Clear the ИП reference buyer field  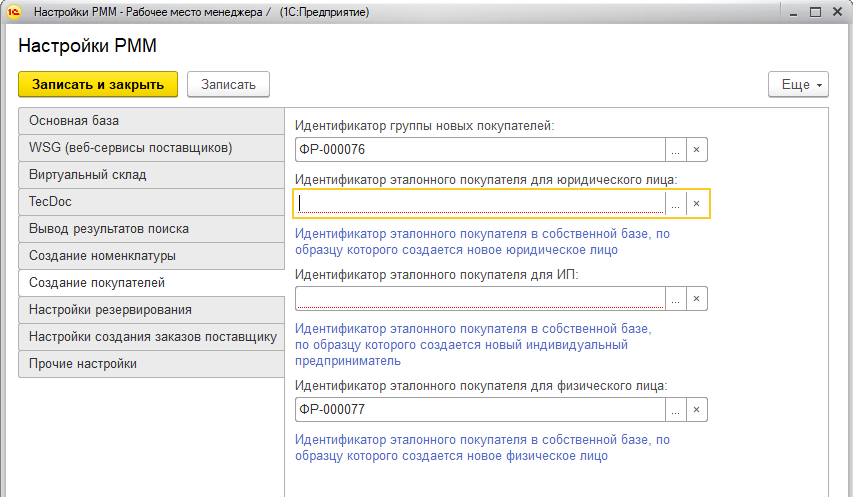pos(697,299)
